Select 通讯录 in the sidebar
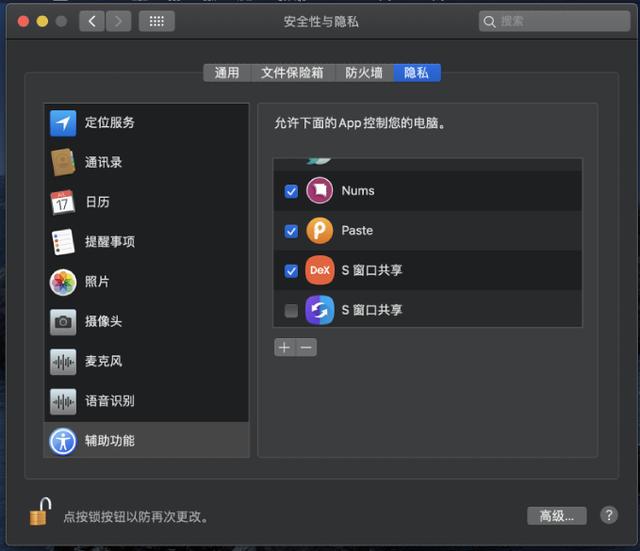 (147, 162)
